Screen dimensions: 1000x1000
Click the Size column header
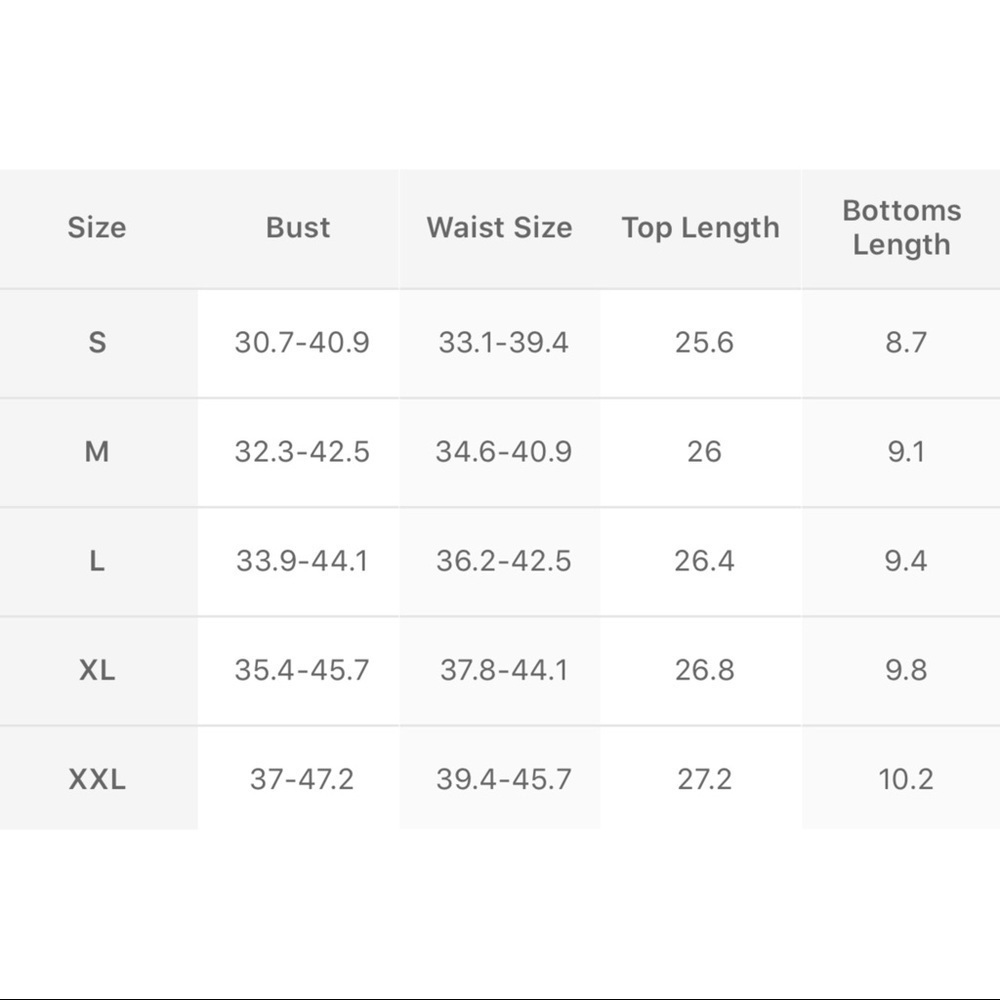97,228
